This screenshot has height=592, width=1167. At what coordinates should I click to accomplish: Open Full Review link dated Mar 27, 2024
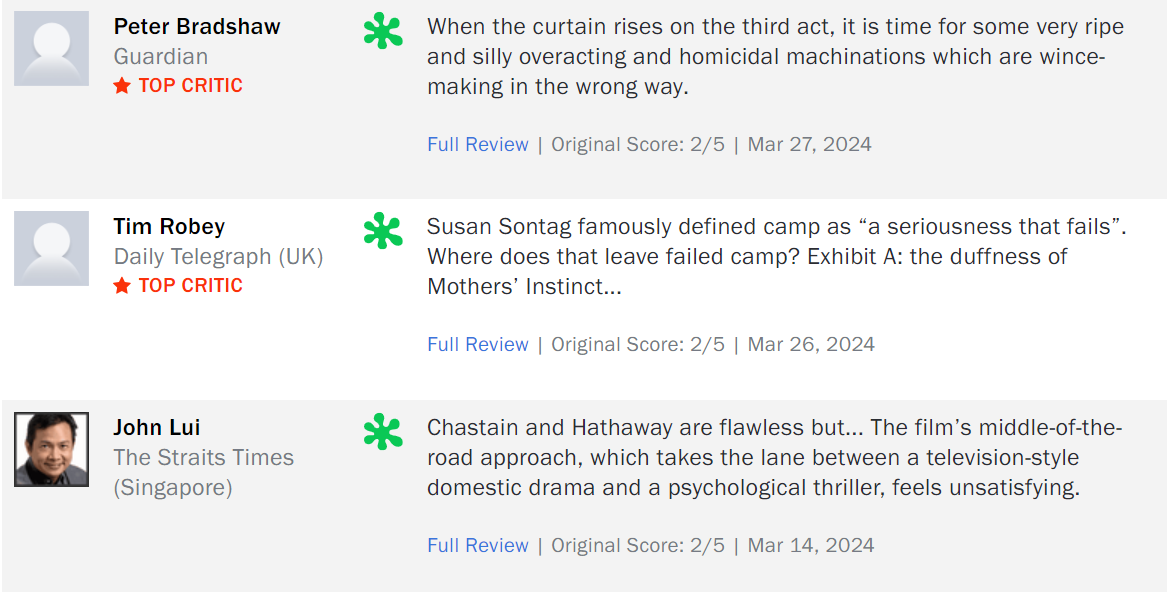coord(478,144)
